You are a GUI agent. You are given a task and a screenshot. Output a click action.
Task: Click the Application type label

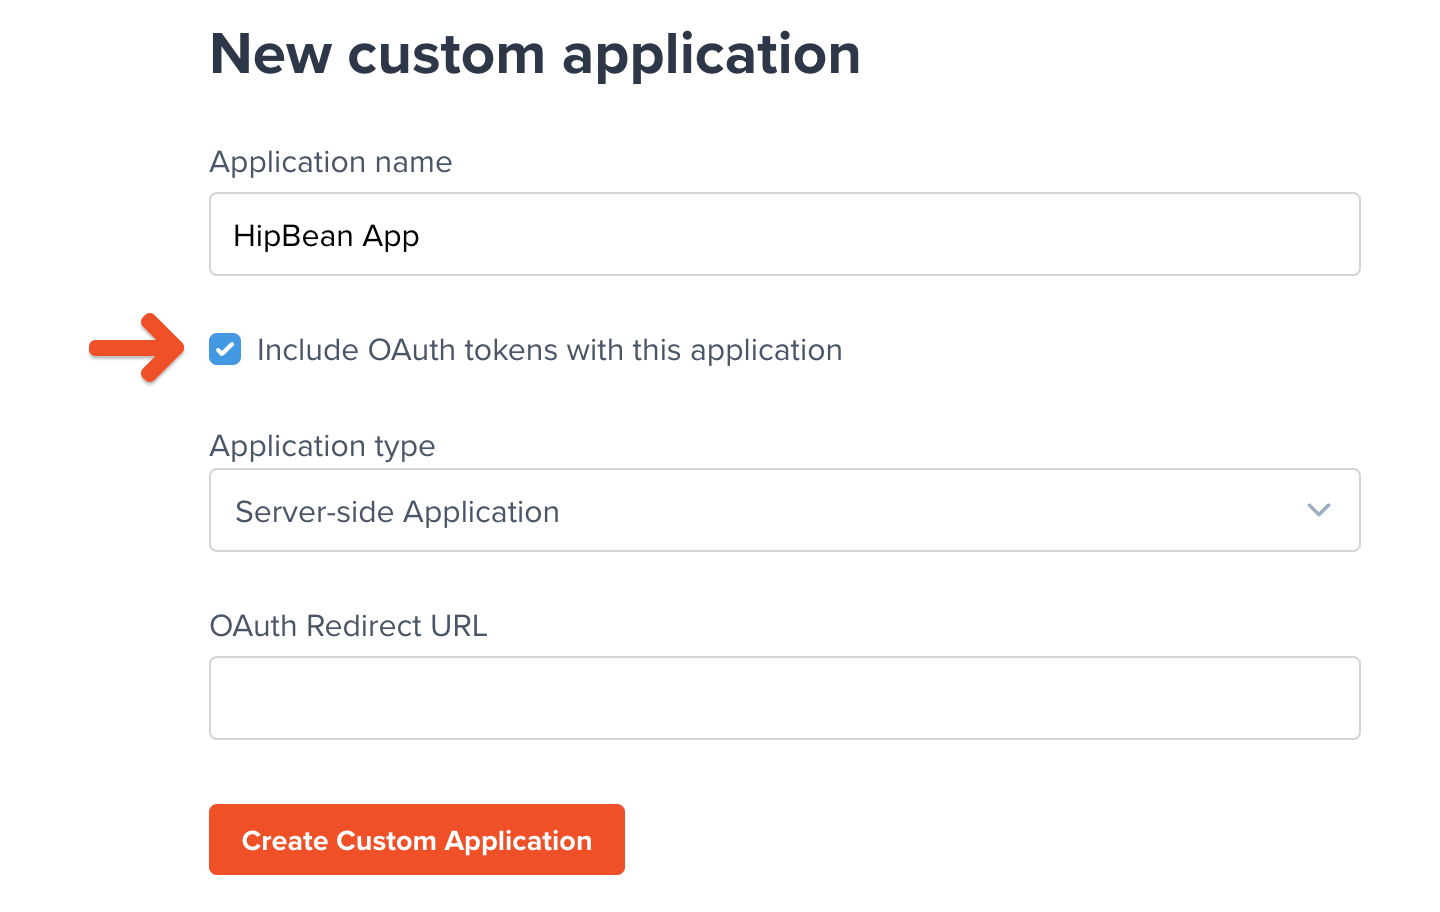pyautogui.click(x=322, y=446)
